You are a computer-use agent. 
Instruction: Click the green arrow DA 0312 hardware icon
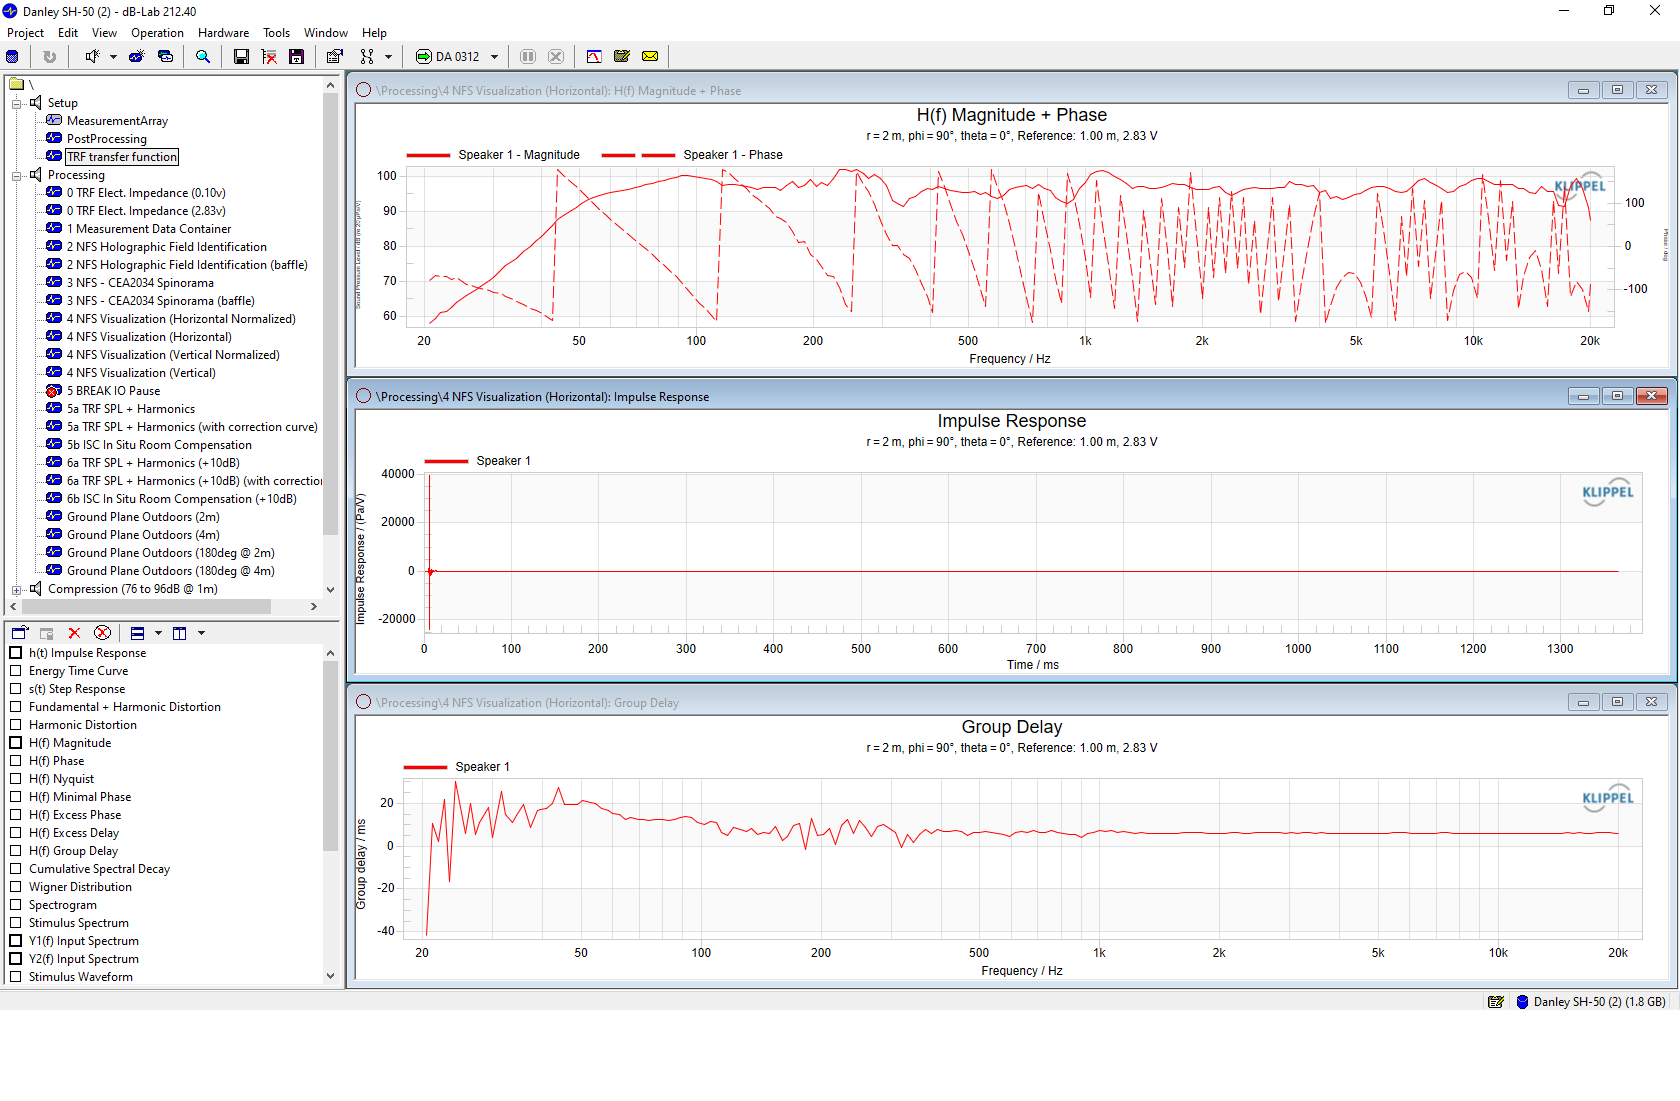[x=424, y=57]
